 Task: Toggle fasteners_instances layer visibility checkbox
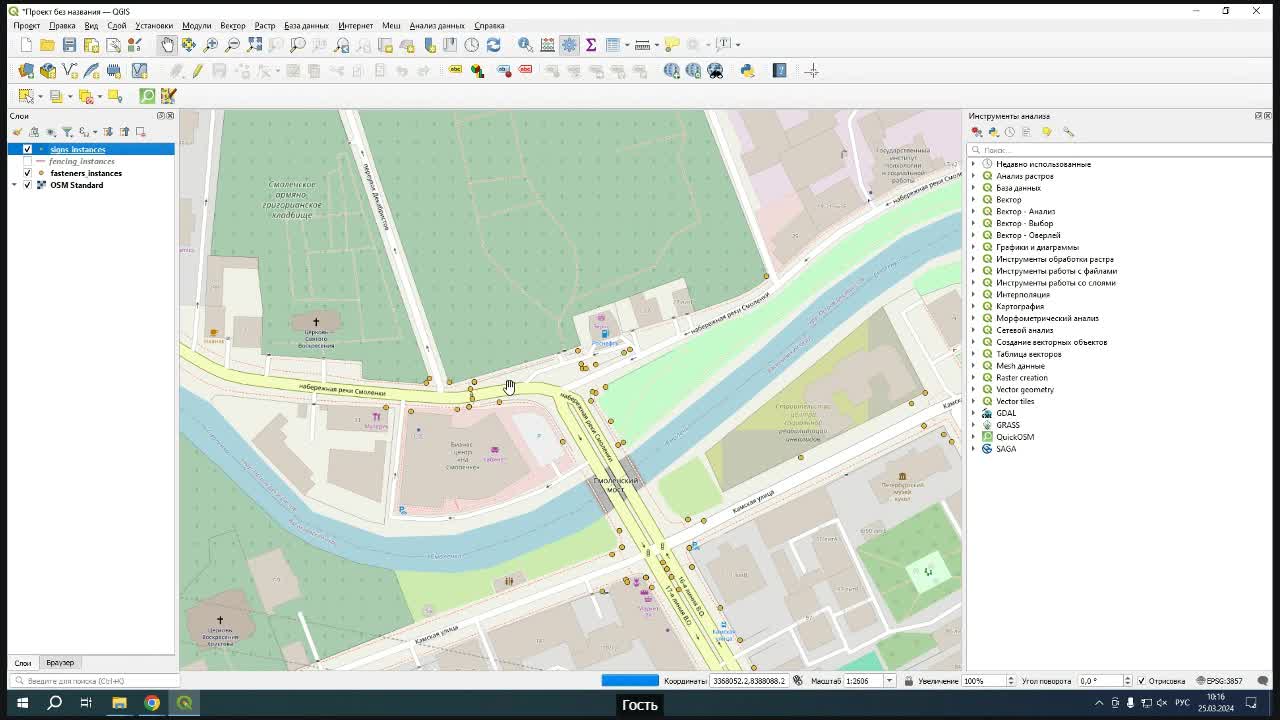(27, 173)
